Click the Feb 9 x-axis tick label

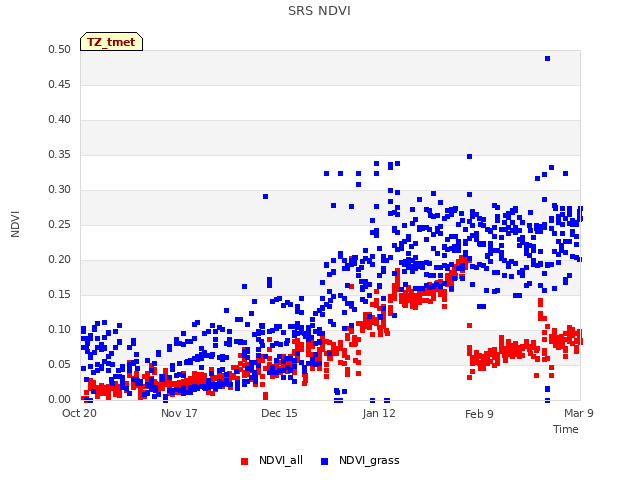click(x=479, y=414)
